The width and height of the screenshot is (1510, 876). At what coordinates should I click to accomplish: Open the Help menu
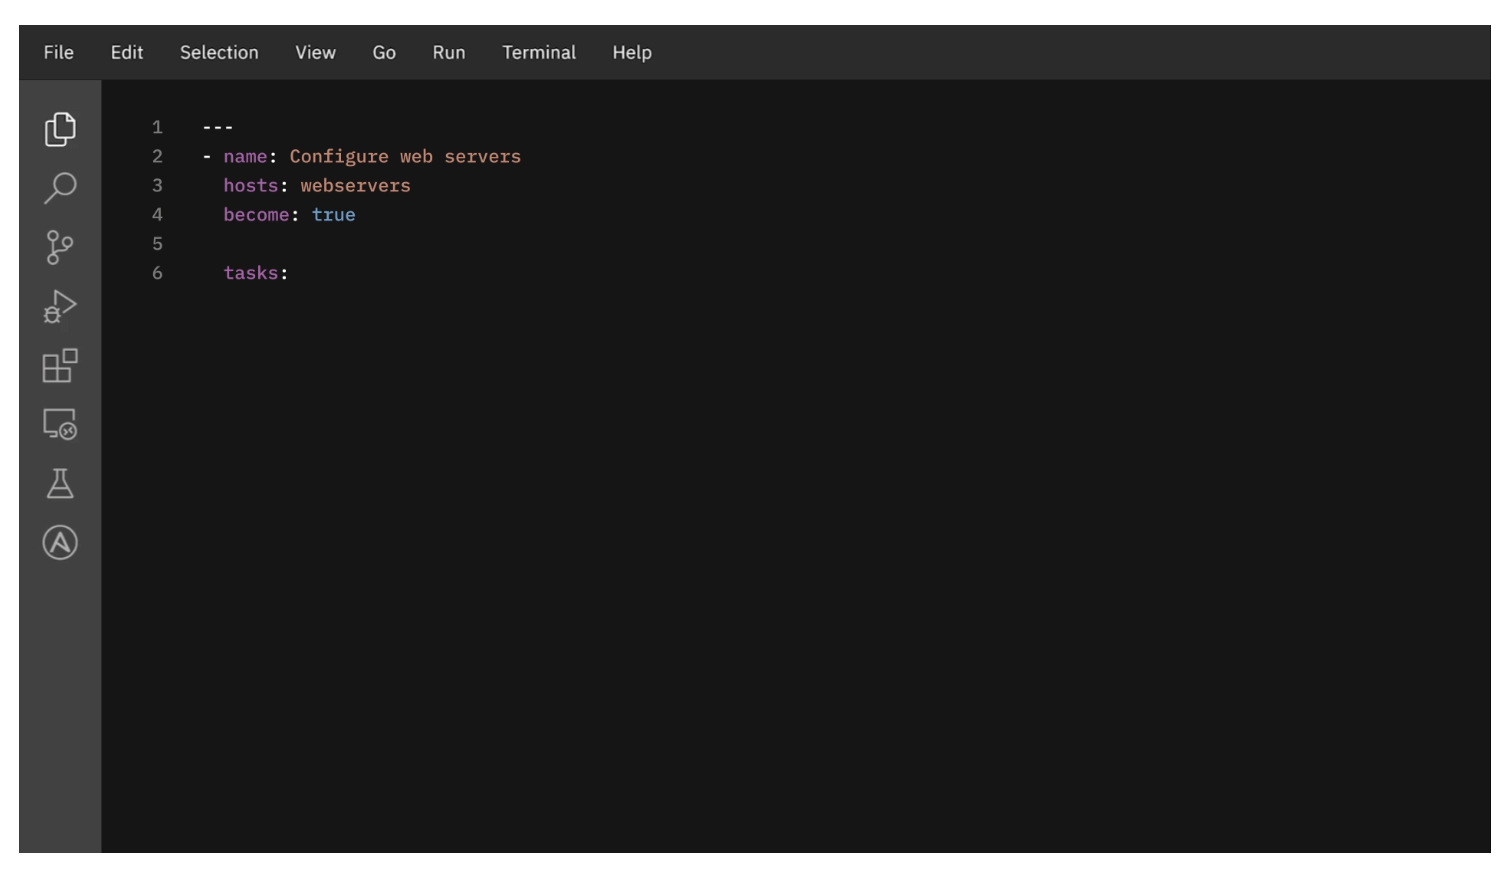pos(632,53)
